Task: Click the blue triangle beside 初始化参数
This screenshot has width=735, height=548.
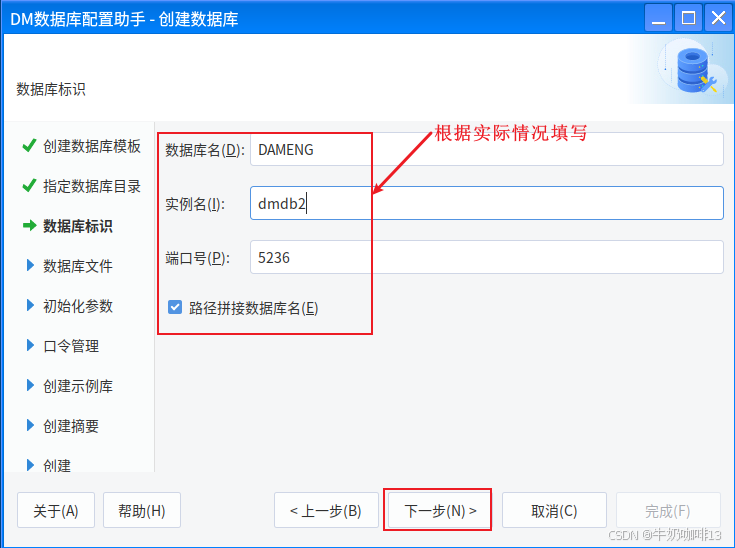Action: click(x=30, y=305)
